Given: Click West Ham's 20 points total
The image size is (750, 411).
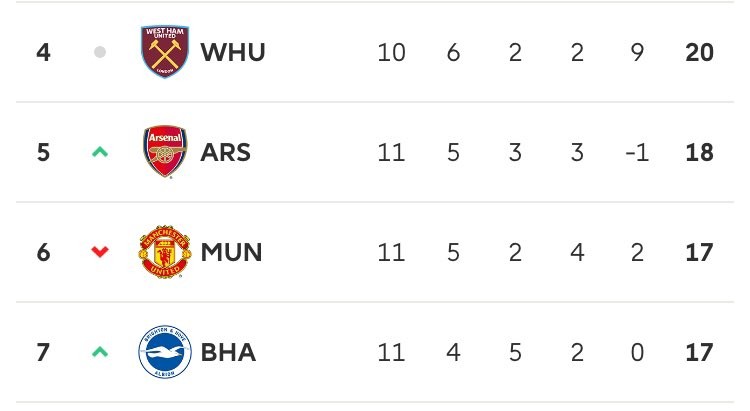Looking at the screenshot, I should [700, 52].
